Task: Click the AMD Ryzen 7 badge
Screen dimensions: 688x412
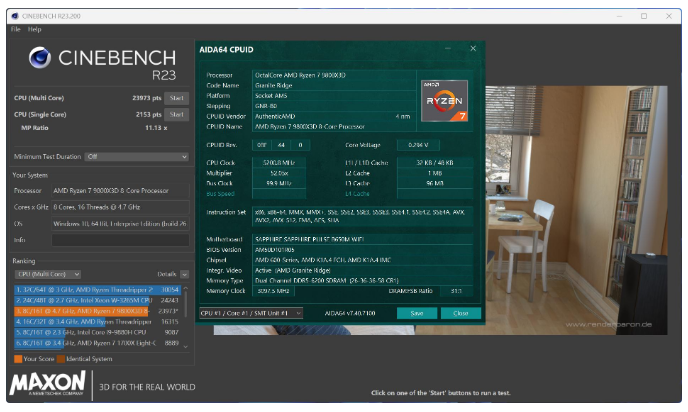Action: [444, 98]
